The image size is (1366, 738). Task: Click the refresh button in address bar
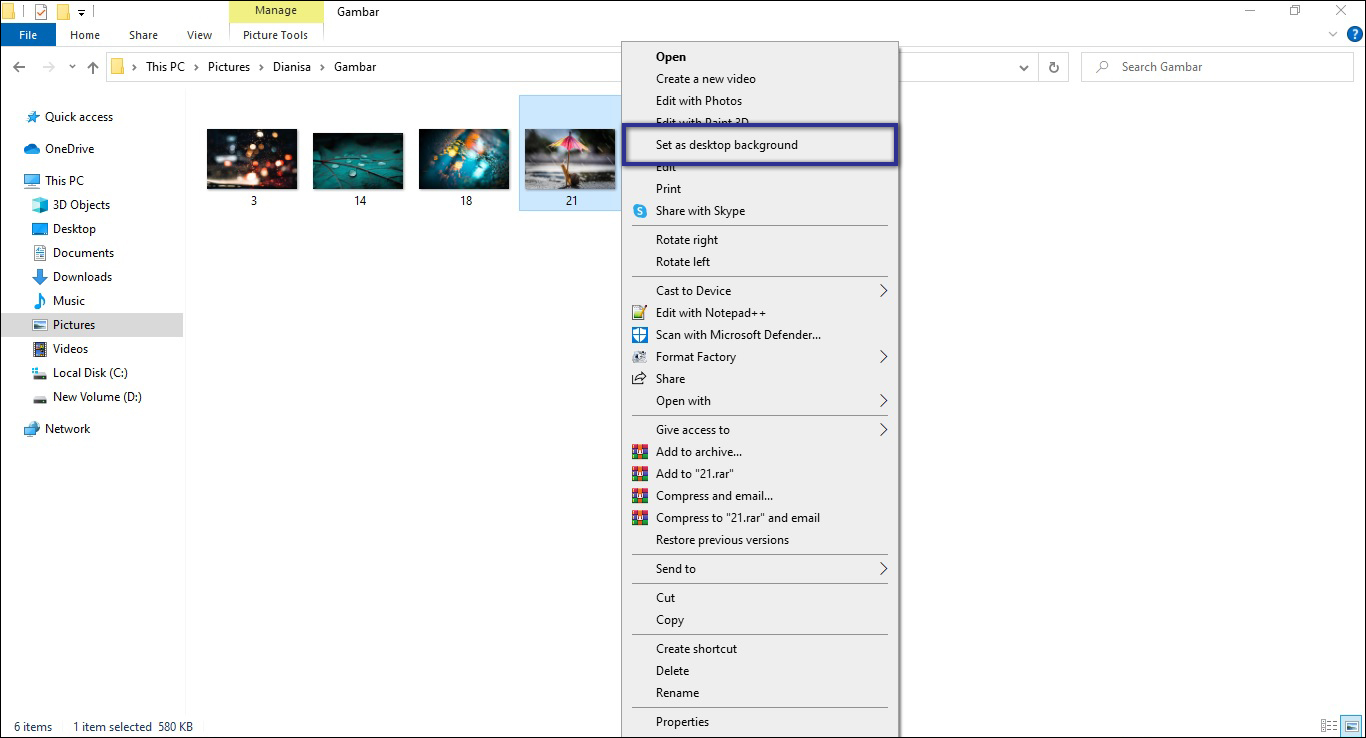point(1054,66)
